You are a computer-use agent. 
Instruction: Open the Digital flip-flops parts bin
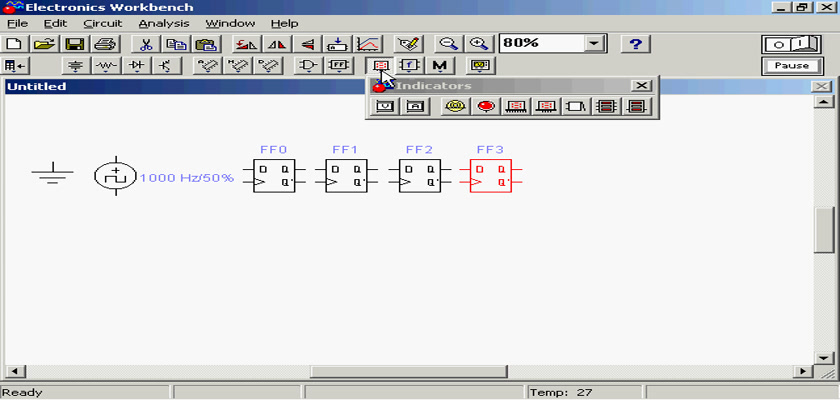tap(339, 66)
